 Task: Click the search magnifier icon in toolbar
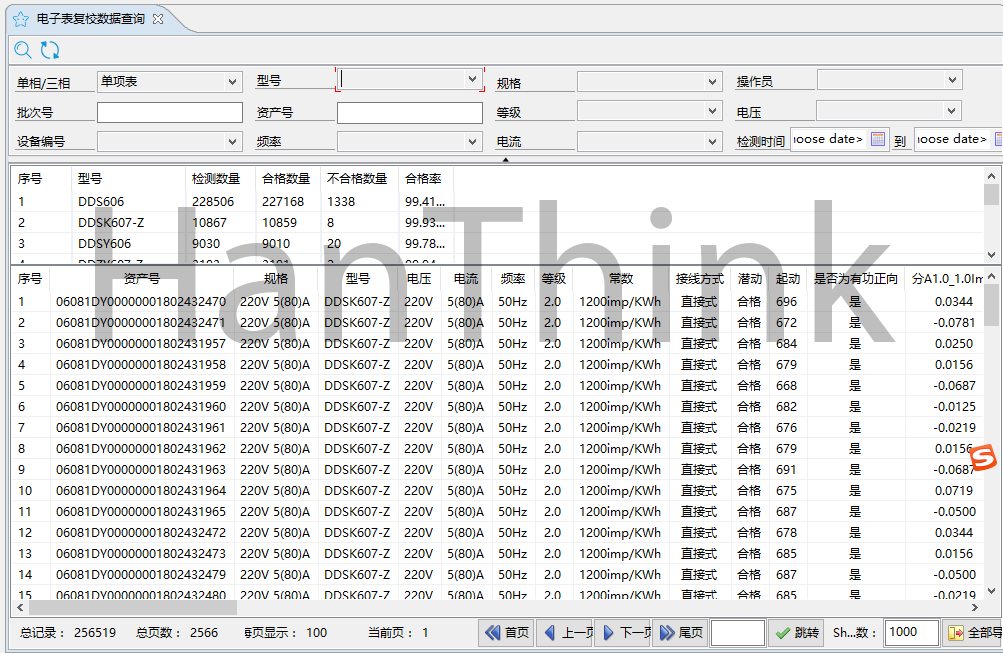coord(23,49)
